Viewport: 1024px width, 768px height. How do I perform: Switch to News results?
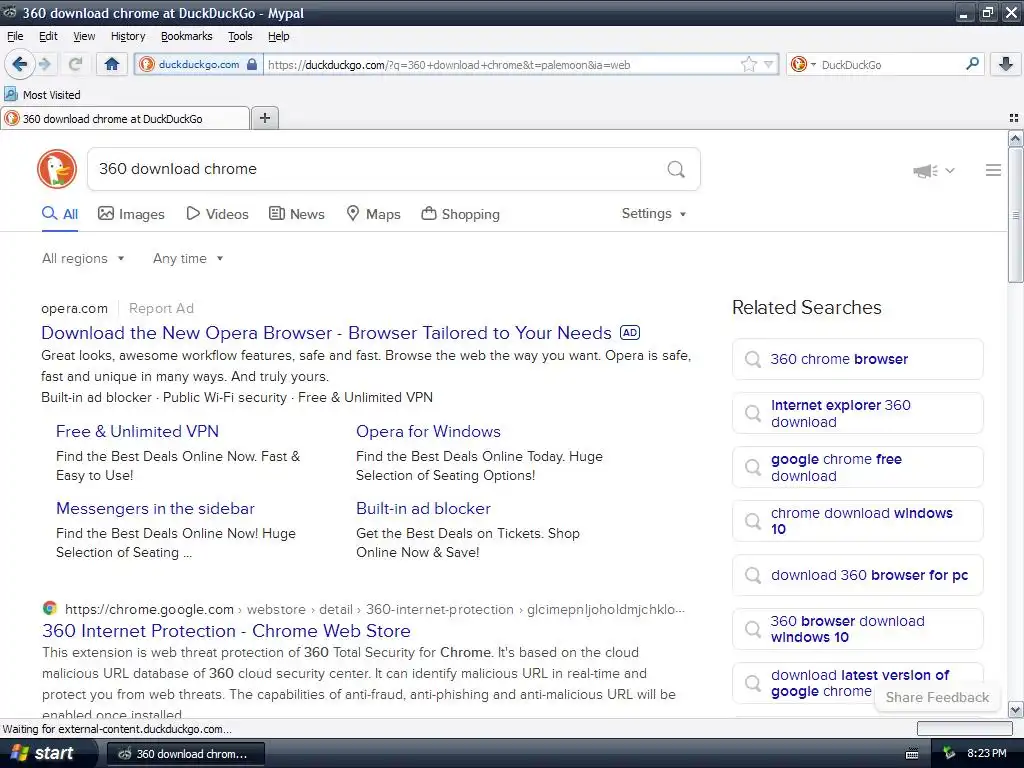tap(296, 214)
